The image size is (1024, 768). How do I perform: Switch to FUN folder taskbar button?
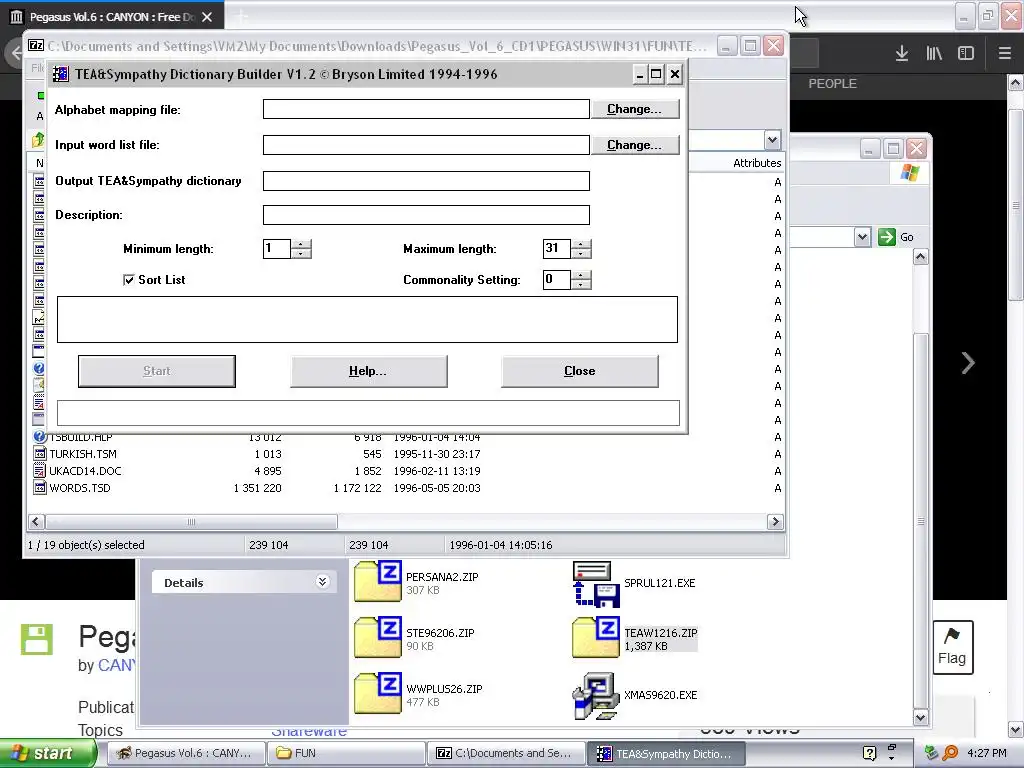346,754
